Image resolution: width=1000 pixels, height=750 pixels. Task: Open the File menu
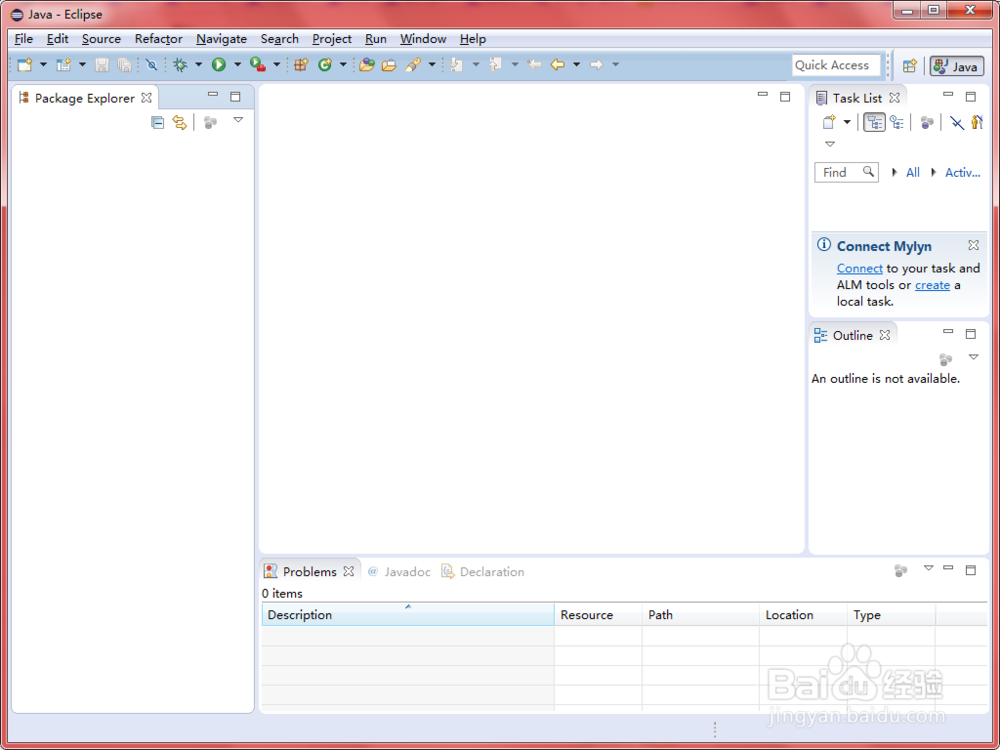pyautogui.click(x=24, y=39)
